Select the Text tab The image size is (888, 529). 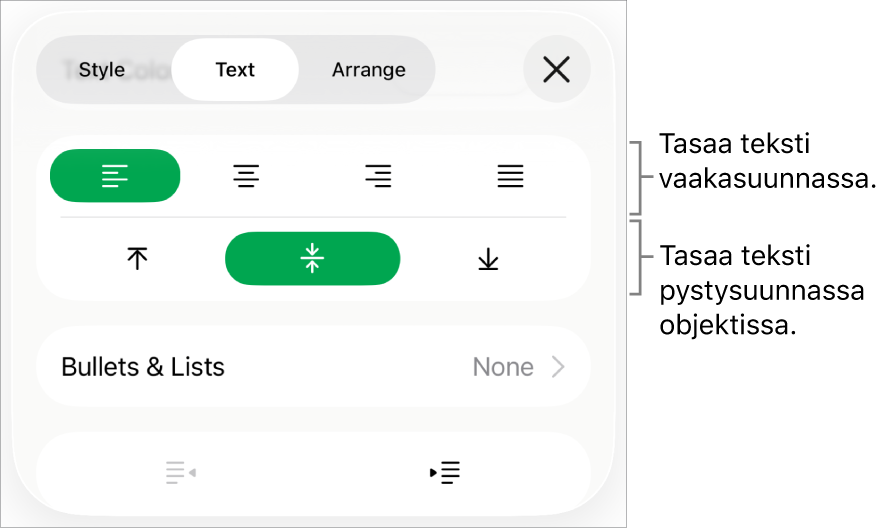click(235, 70)
